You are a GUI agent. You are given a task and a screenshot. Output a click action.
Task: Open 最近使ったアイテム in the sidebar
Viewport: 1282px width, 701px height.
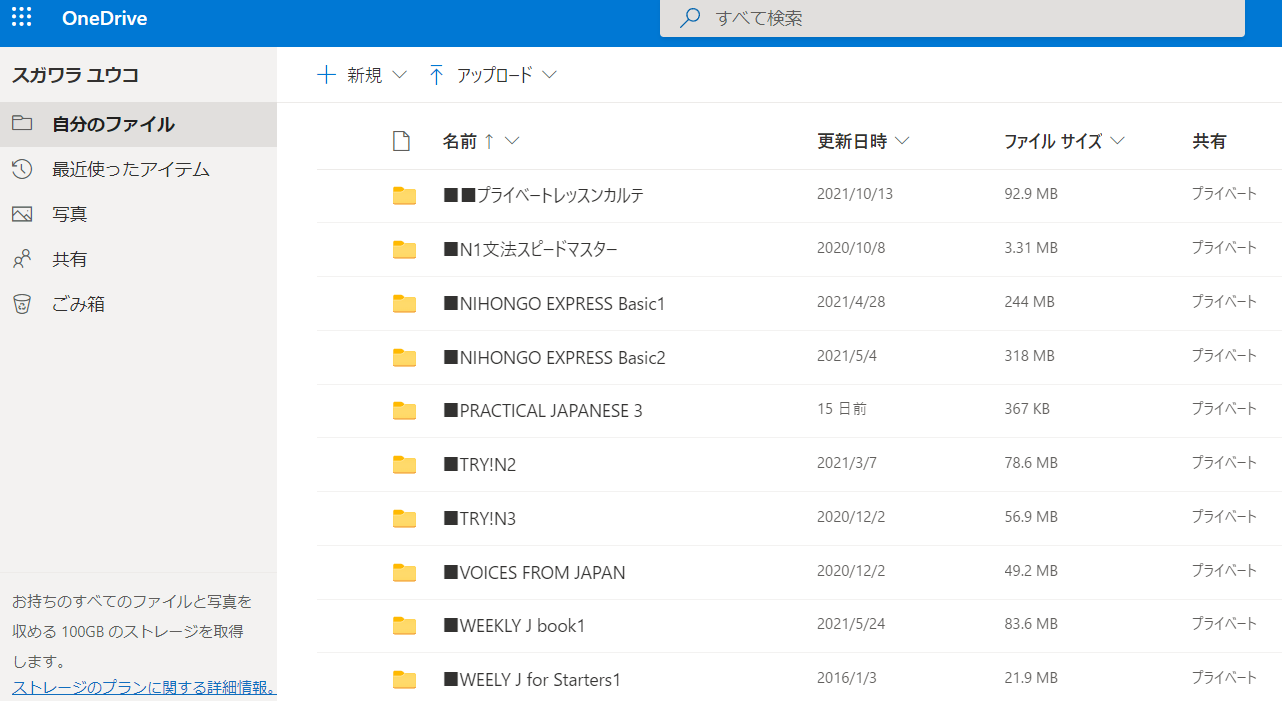[138, 169]
